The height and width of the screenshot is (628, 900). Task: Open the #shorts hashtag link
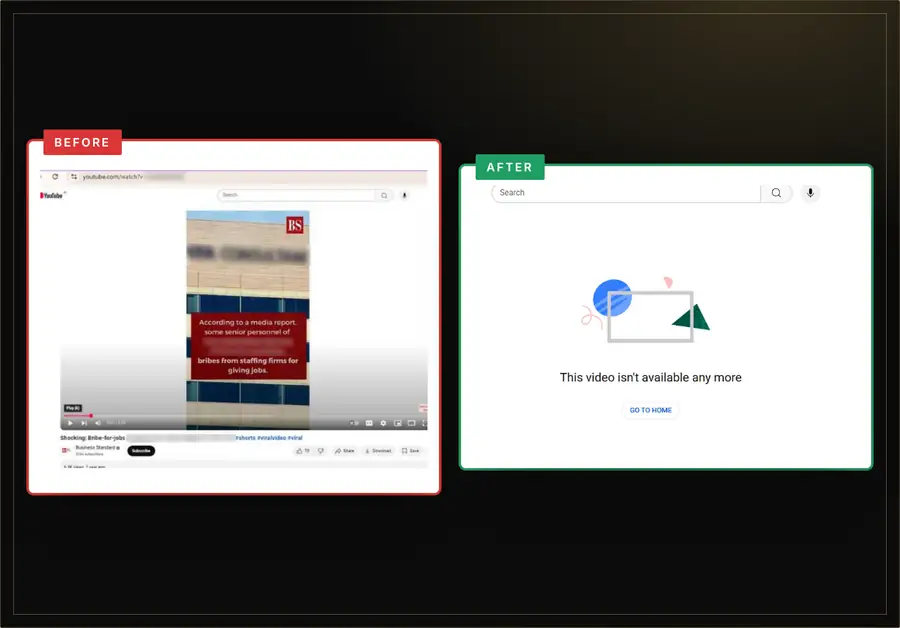pos(246,438)
